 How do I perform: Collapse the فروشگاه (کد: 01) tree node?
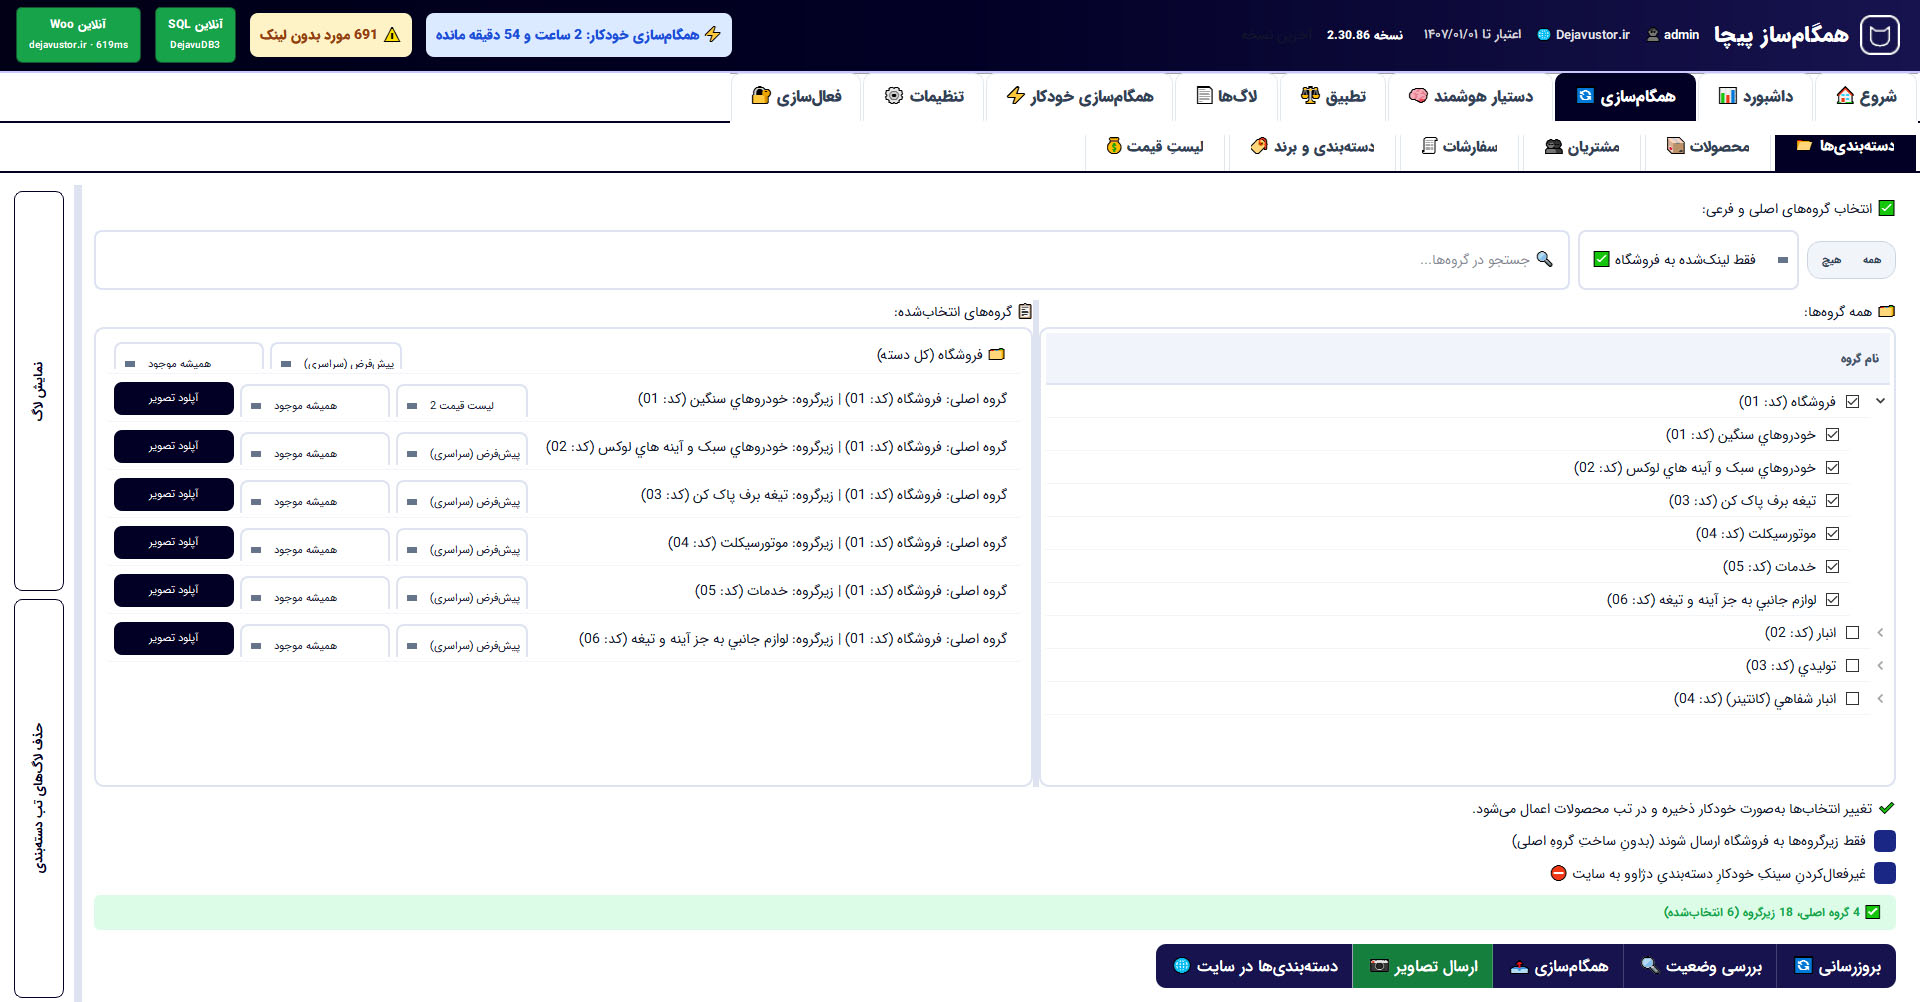click(x=1880, y=401)
